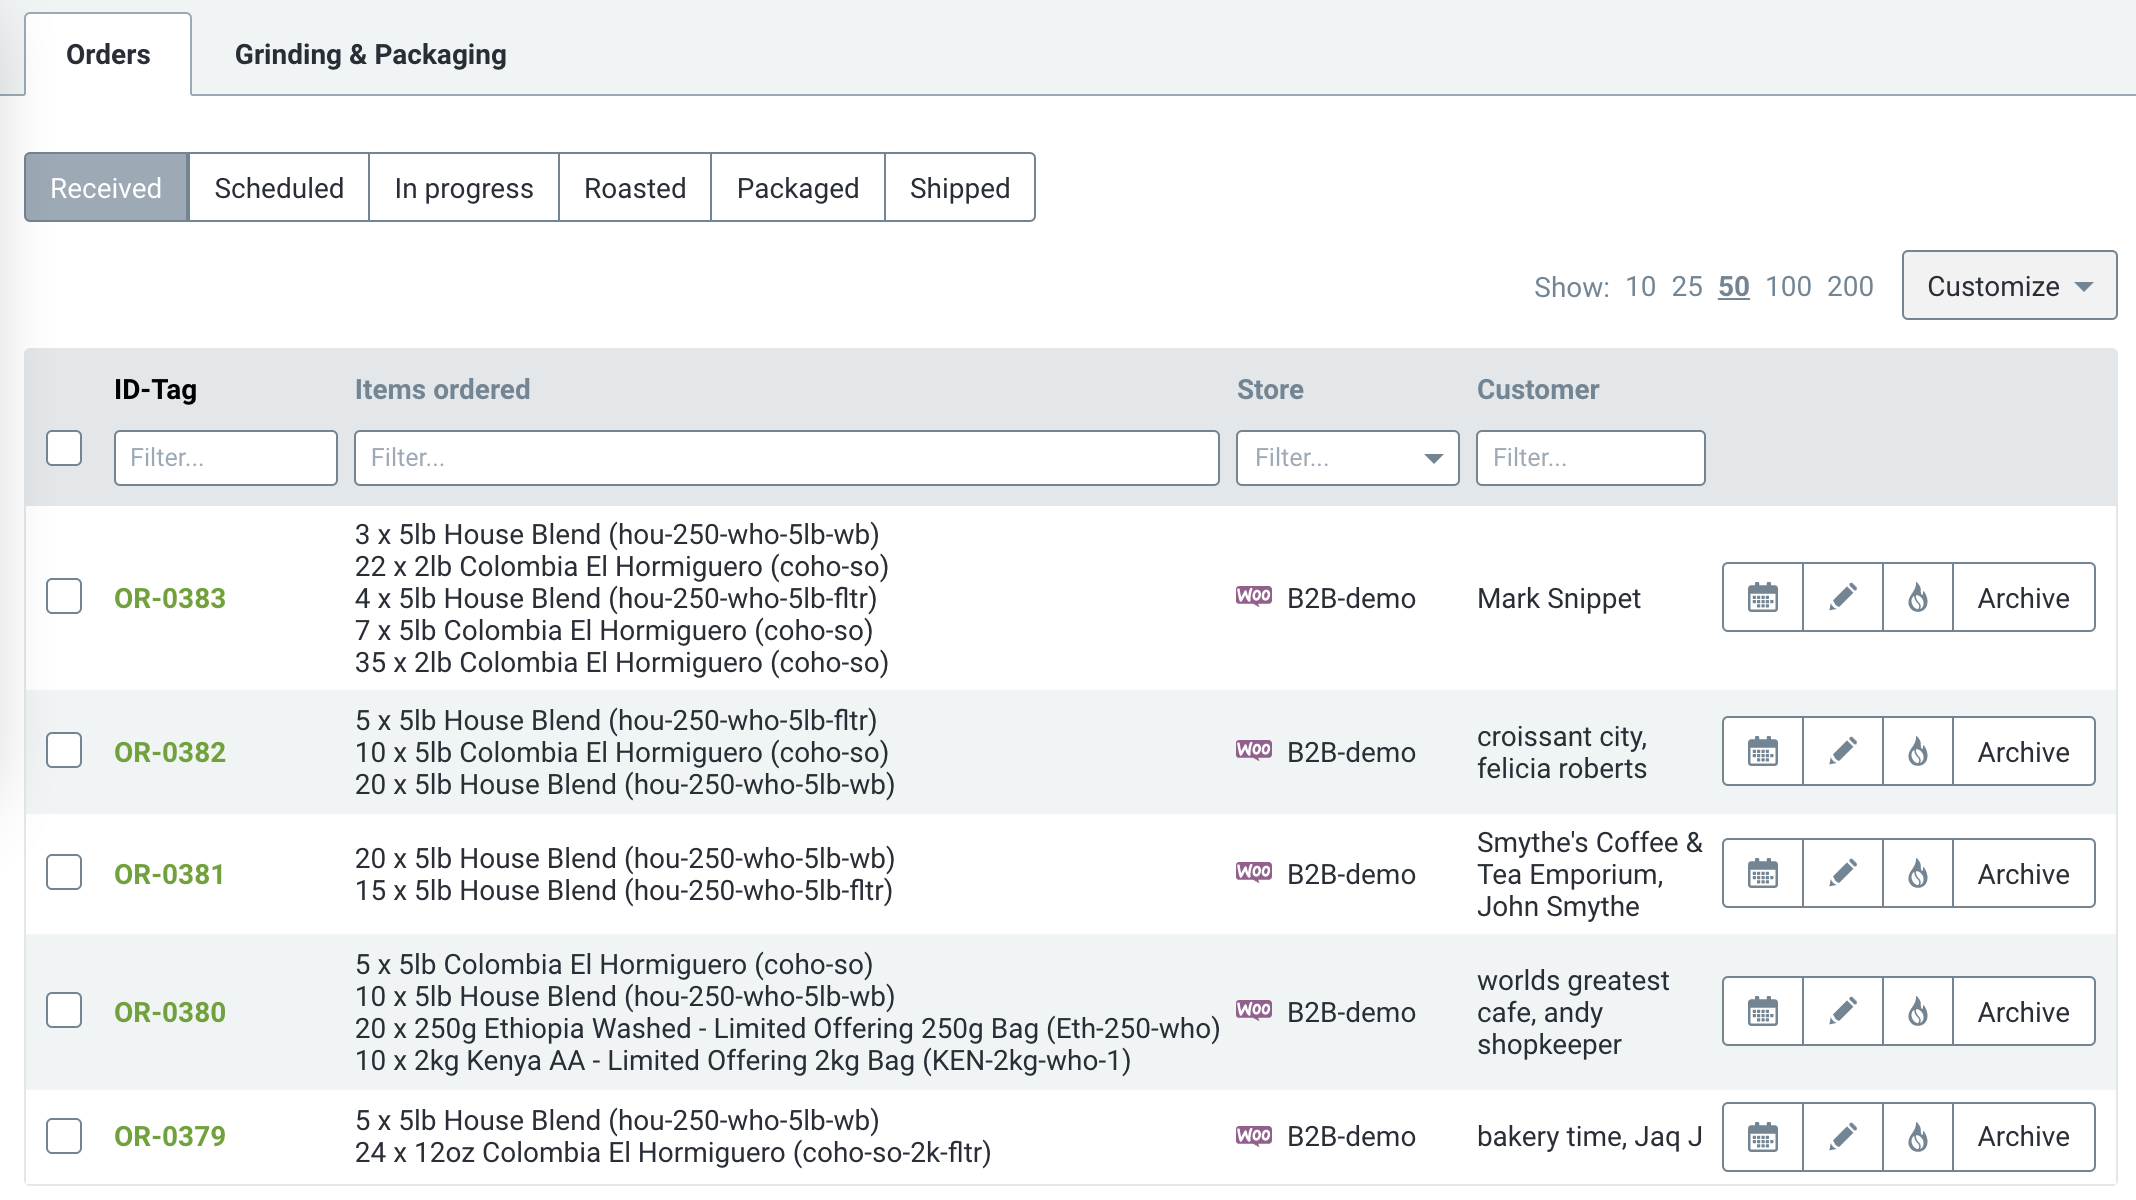Open order OR-0382 link
This screenshot has width=2136, height=1200.
[170, 752]
